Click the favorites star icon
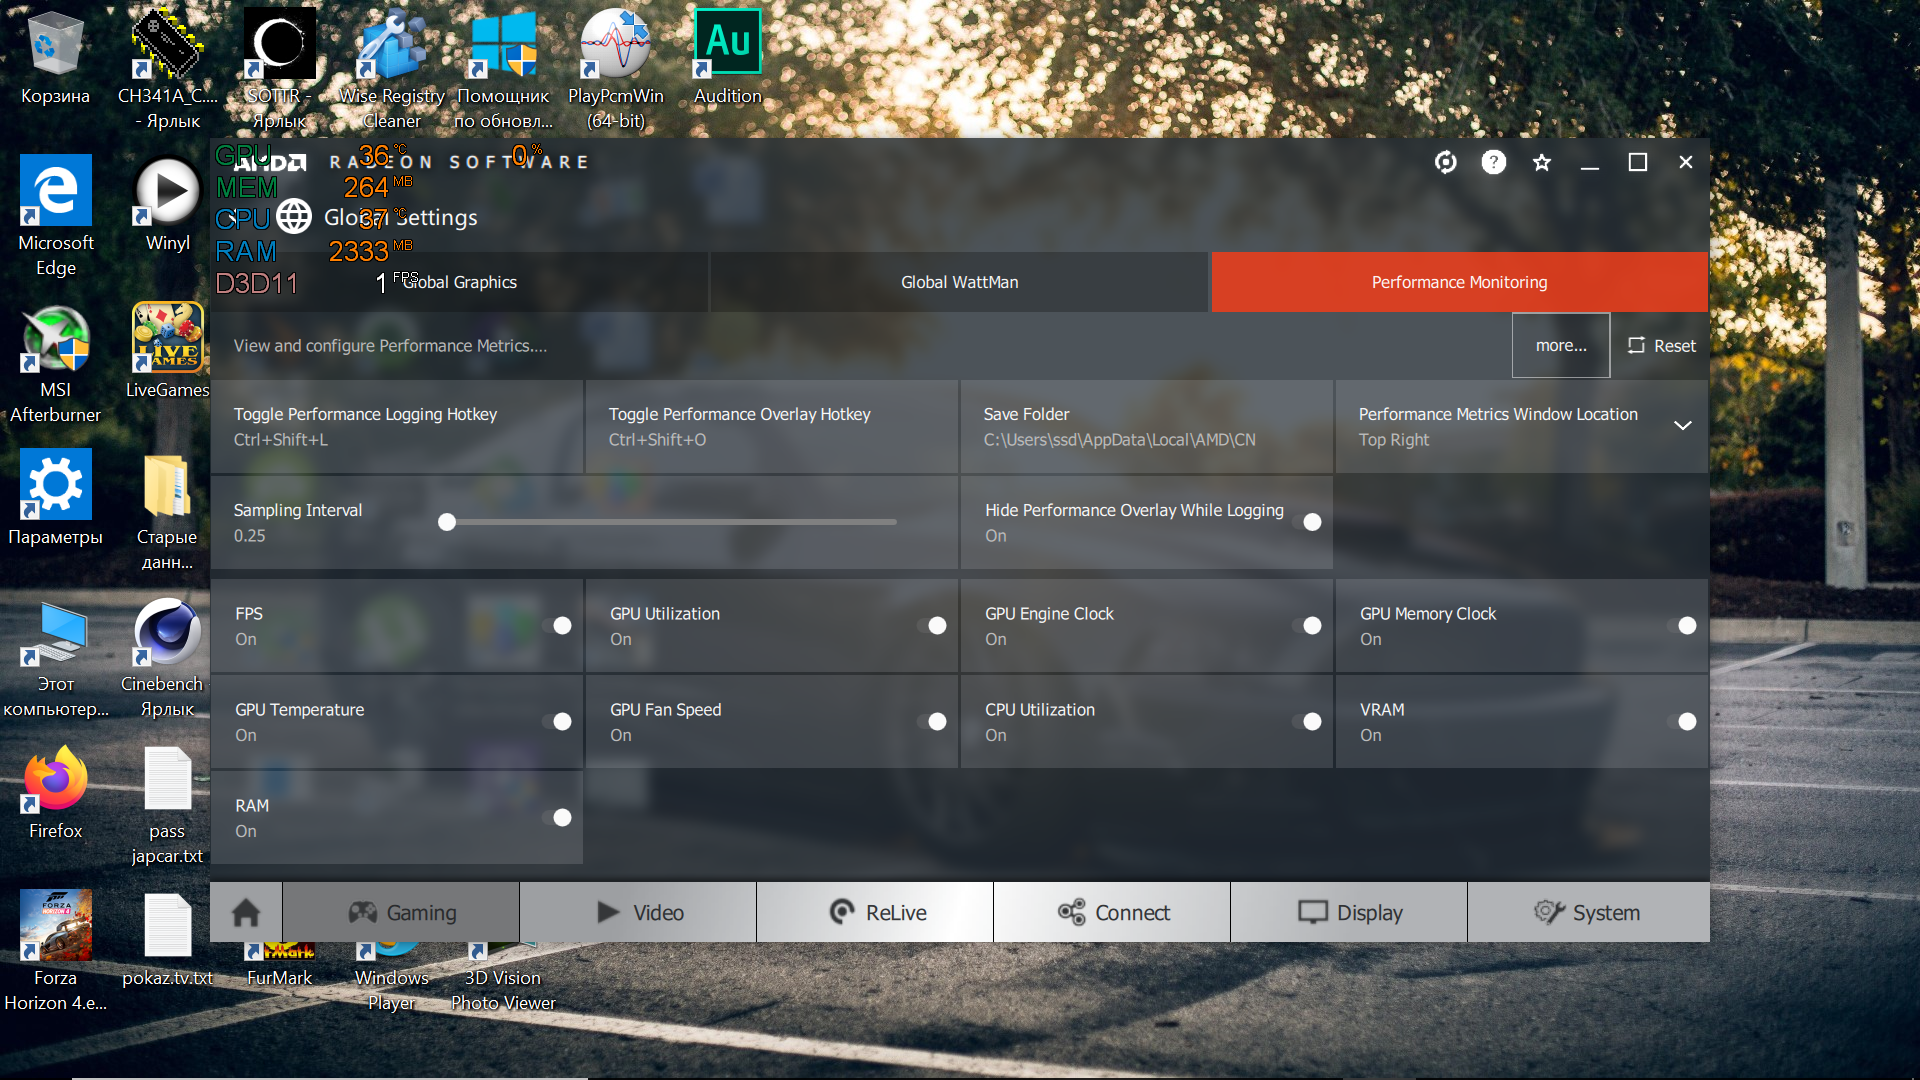 click(1541, 162)
